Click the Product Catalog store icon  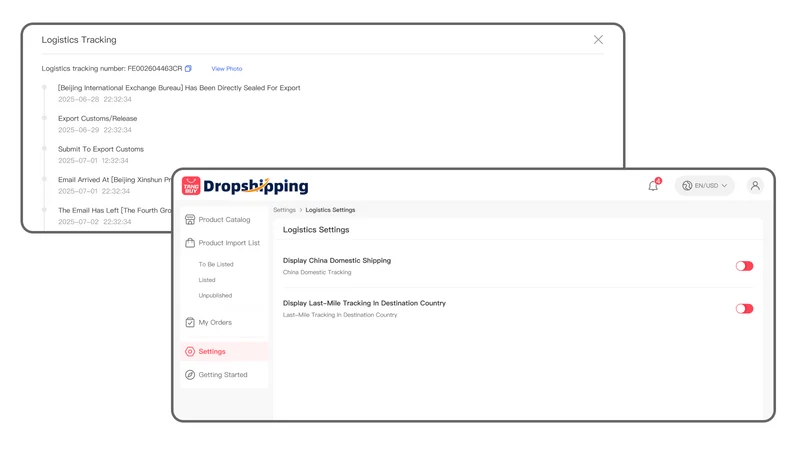(x=190, y=219)
